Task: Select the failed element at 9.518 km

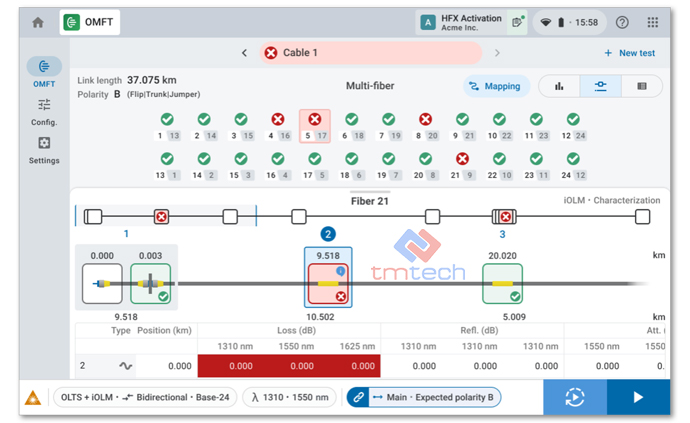Action: tap(328, 284)
